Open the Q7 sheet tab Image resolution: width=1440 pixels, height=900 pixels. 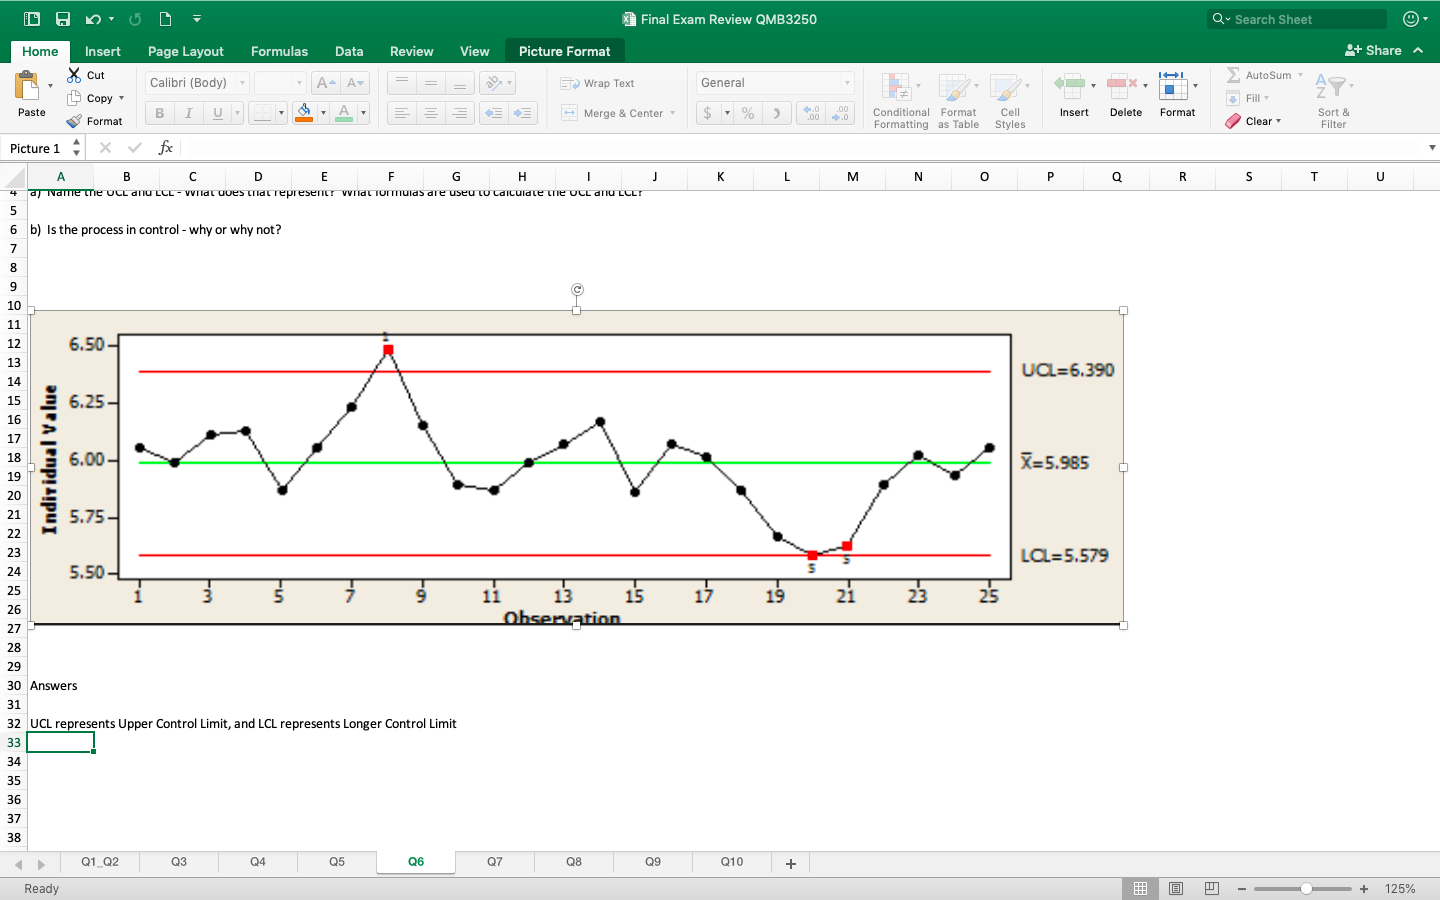click(494, 862)
